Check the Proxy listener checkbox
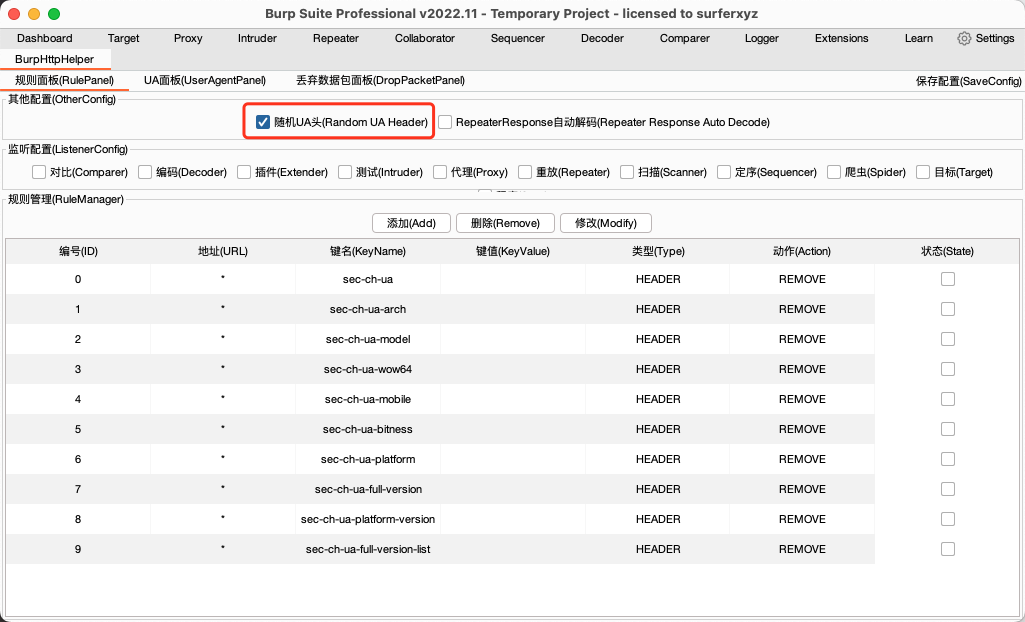Viewport: 1025px width, 622px height. pyautogui.click(x=440, y=172)
